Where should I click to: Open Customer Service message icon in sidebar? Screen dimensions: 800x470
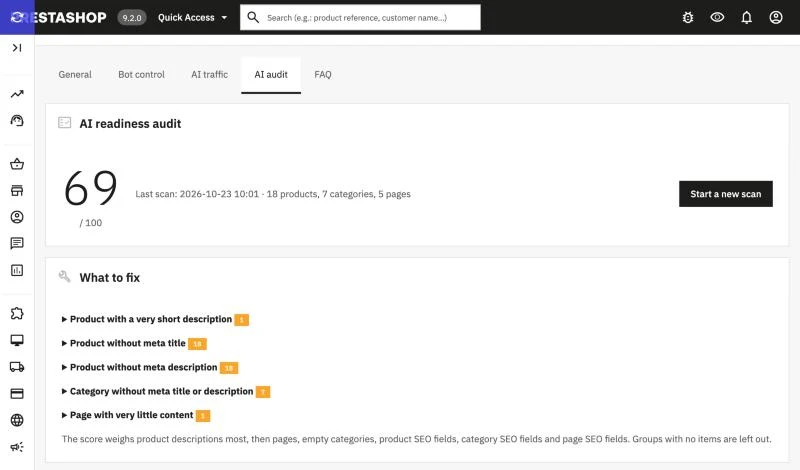[x=17, y=243]
